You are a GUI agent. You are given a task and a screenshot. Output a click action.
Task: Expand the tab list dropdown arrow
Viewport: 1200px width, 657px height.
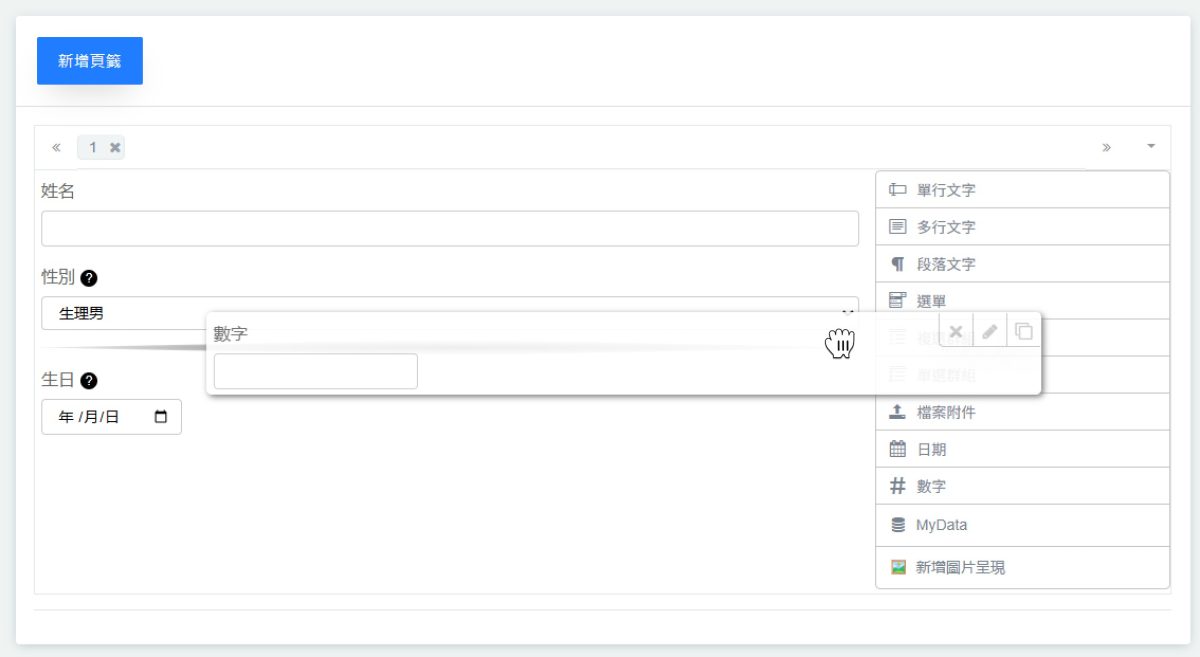click(1151, 147)
